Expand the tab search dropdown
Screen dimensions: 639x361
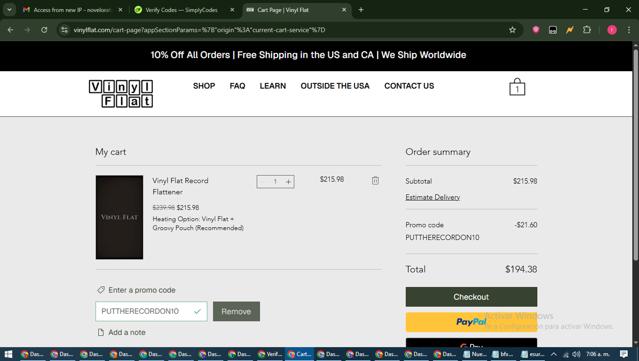(x=9, y=10)
